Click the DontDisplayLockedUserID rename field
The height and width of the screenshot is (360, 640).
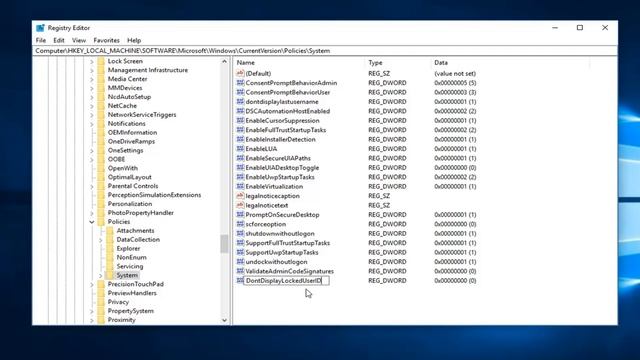pos(286,280)
